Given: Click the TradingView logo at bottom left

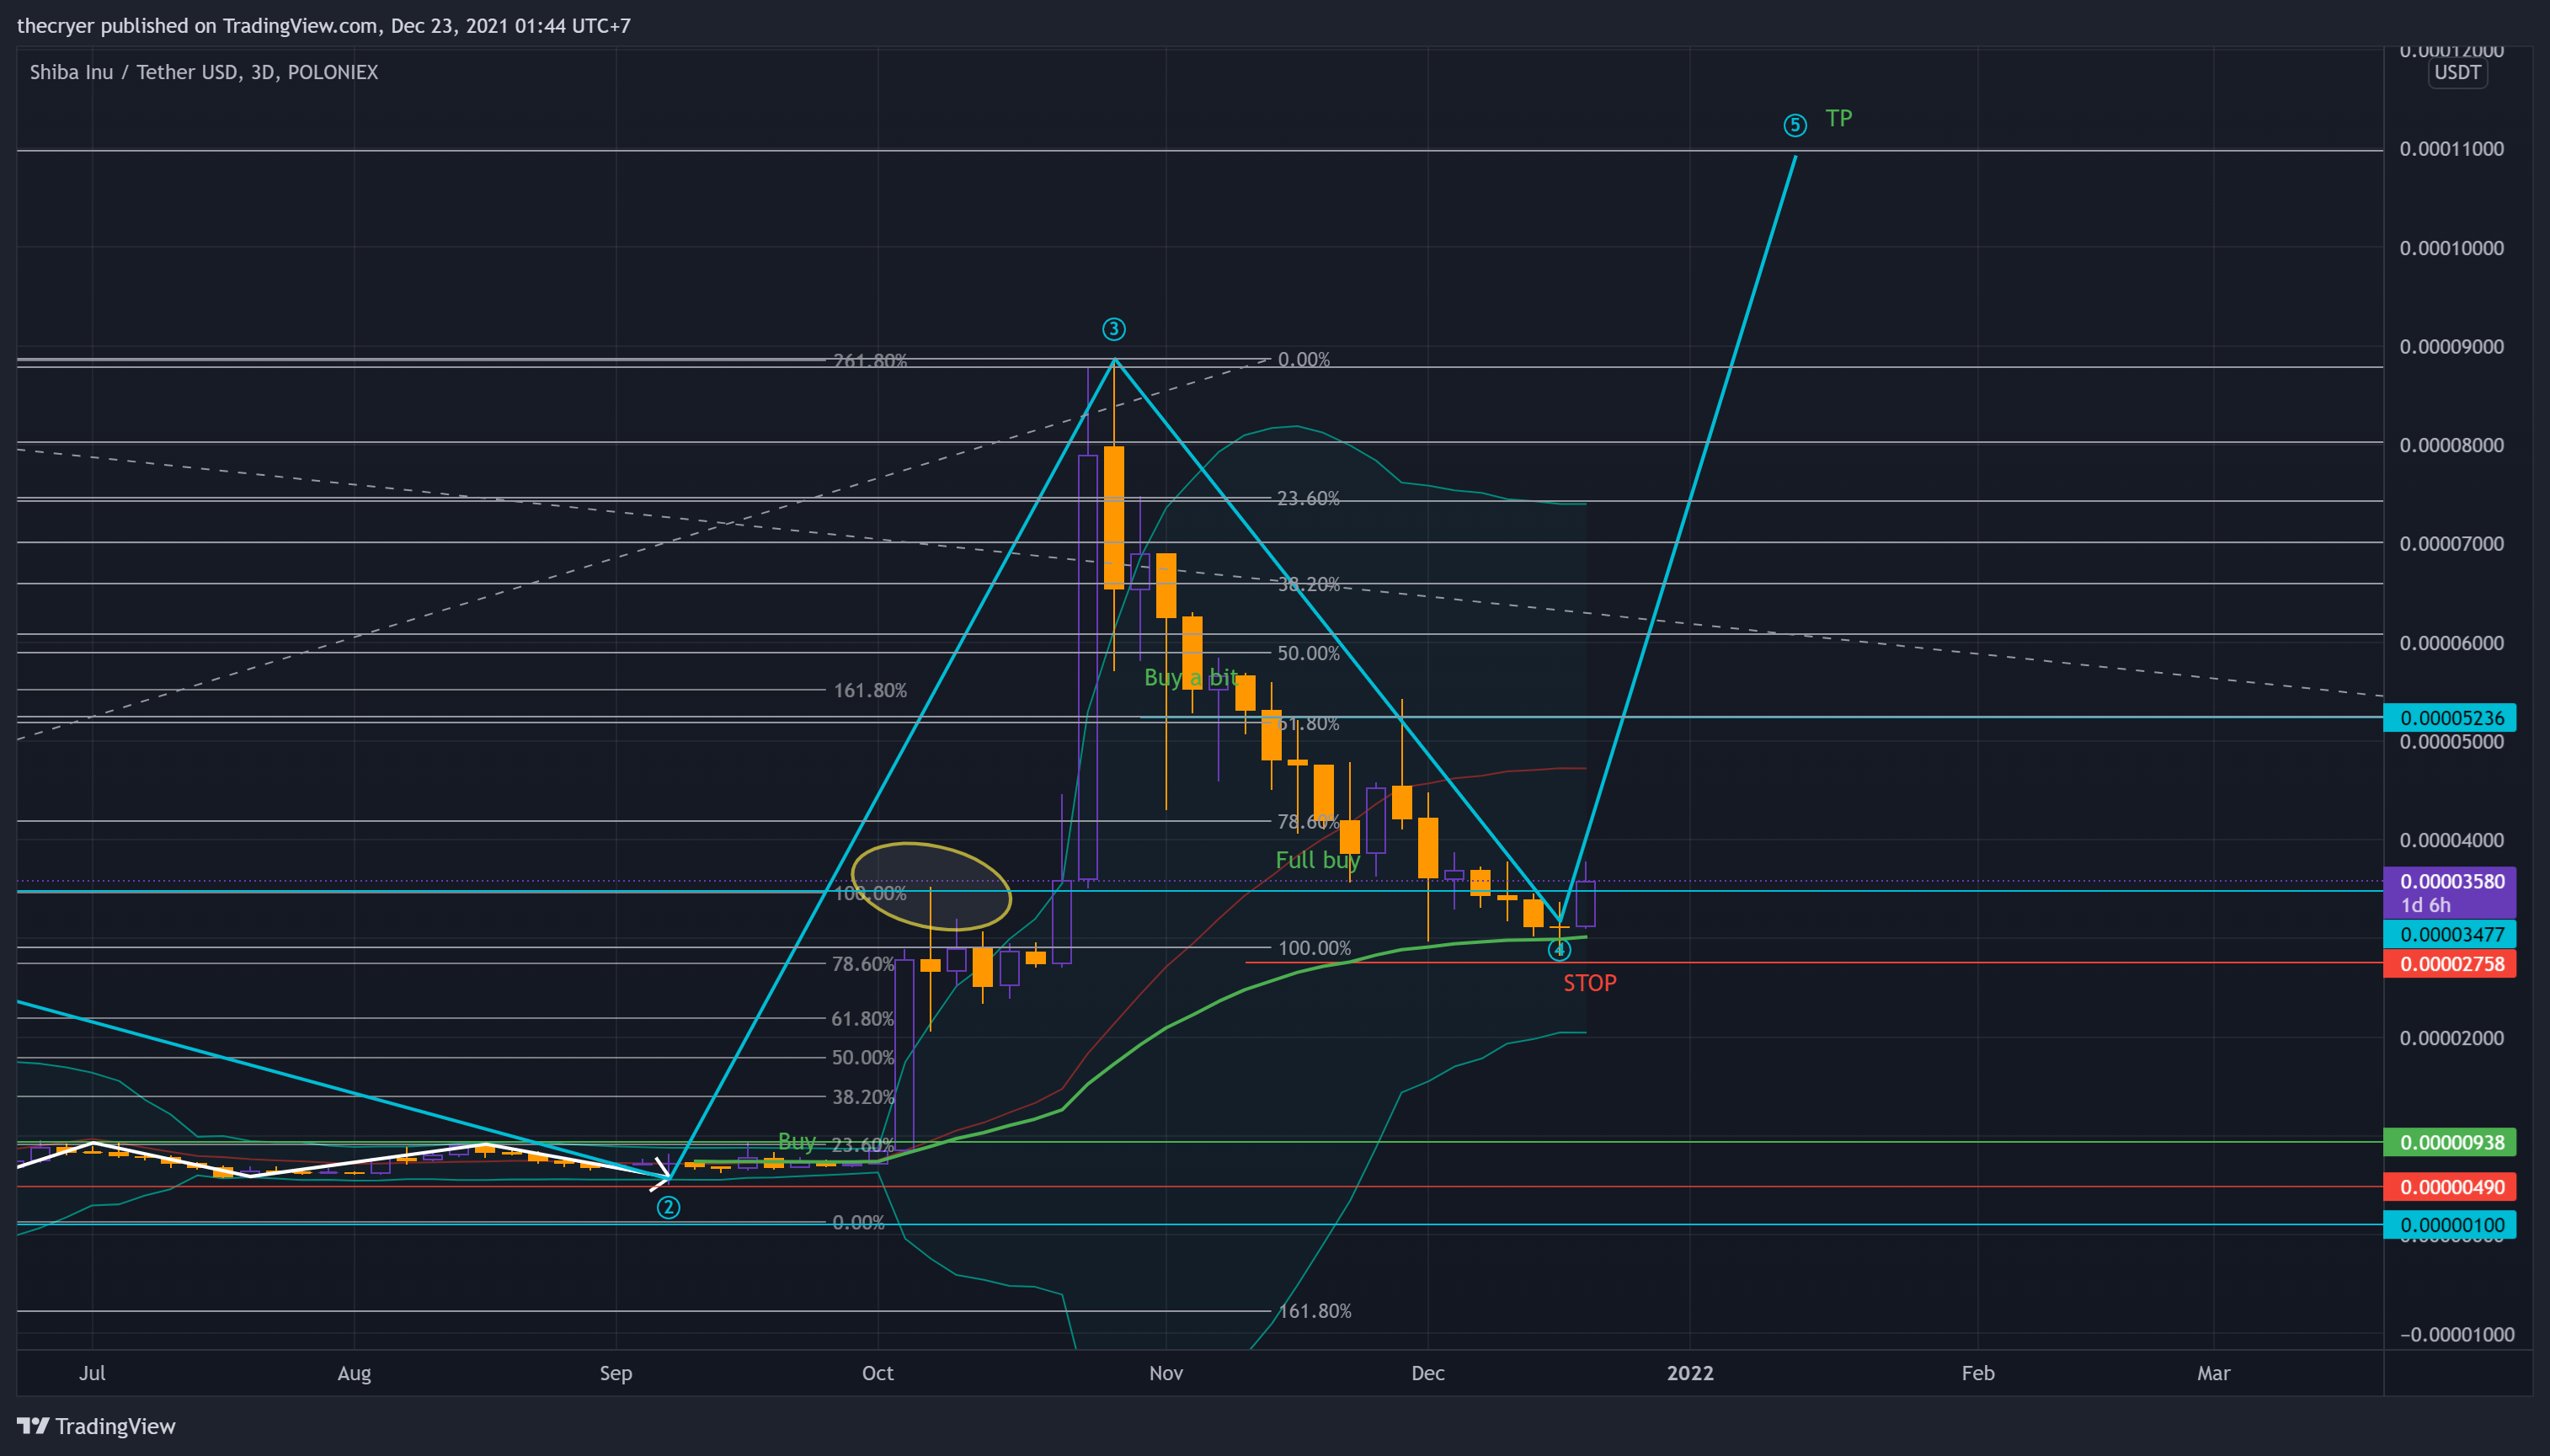Looking at the screenshot, I should point(96,1426).
